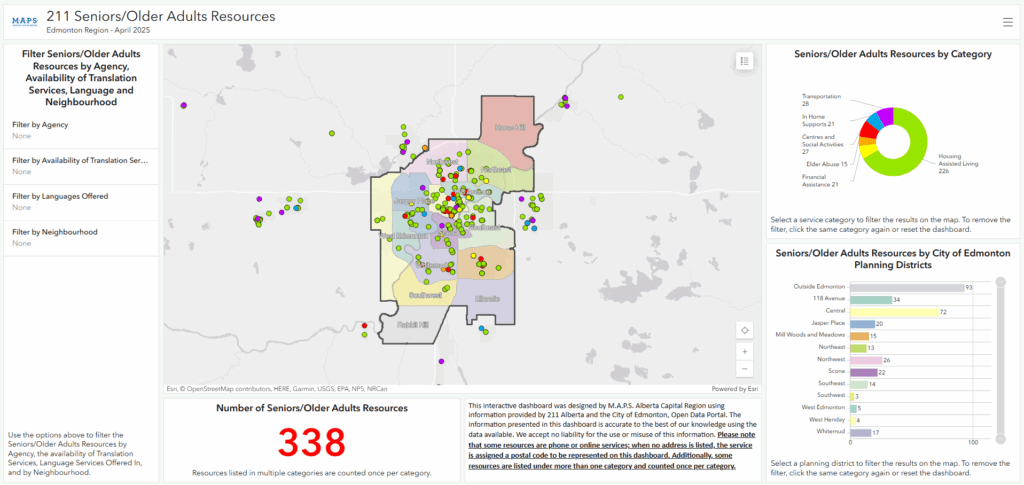Click the West Henday bar in the chart
This screenshot has width=1024, height=485.
click(x=852, y=420)
